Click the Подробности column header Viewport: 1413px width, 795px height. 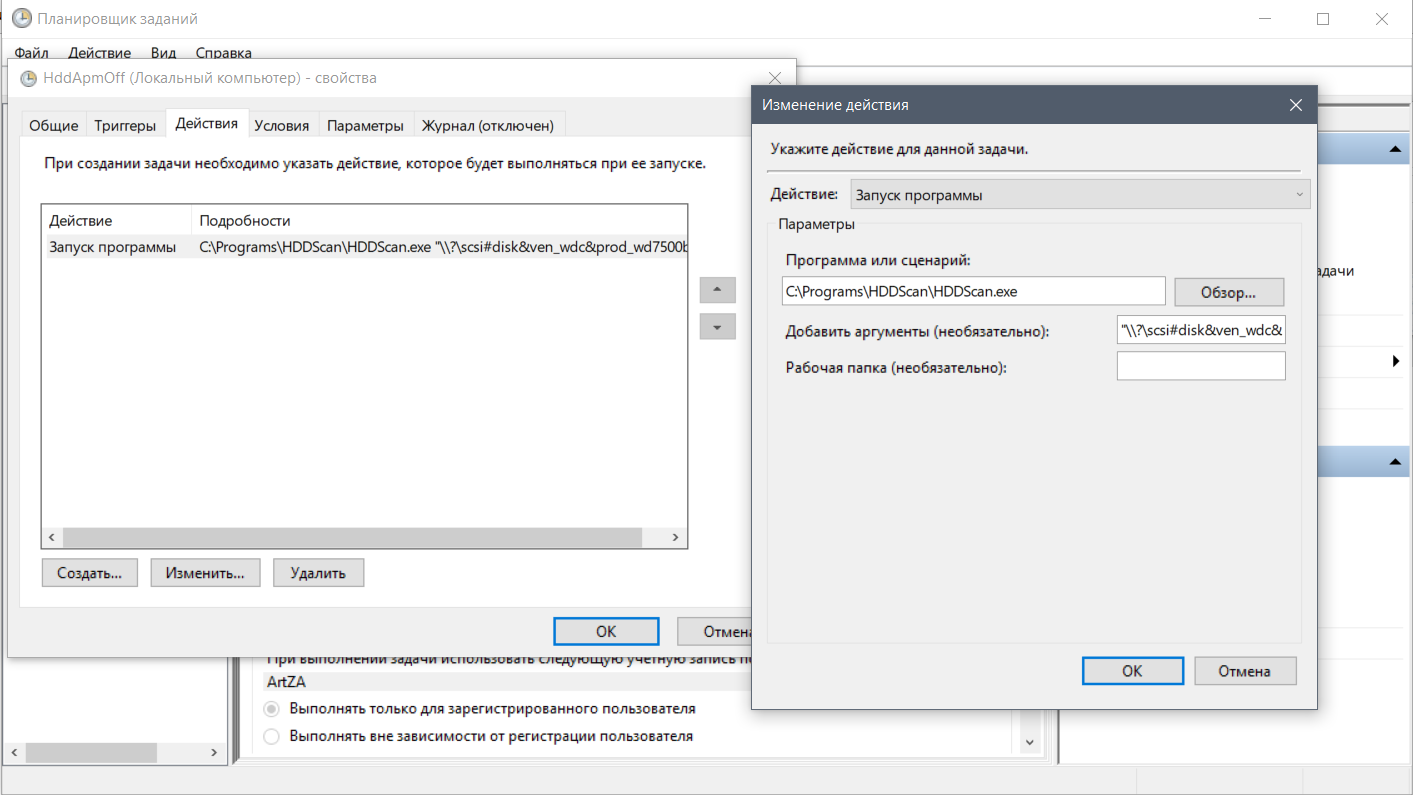pyautogui.click(x=440, y=220)
